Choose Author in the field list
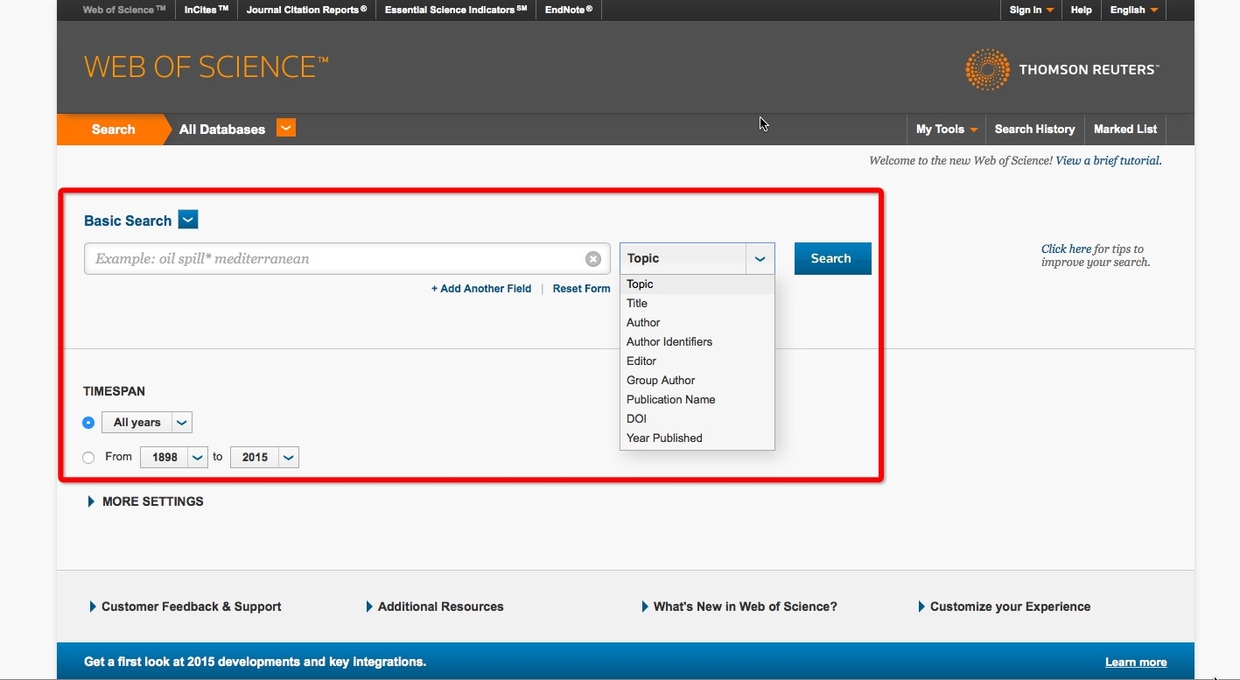This screenshot has width=1240, height=680. point(697,322)
